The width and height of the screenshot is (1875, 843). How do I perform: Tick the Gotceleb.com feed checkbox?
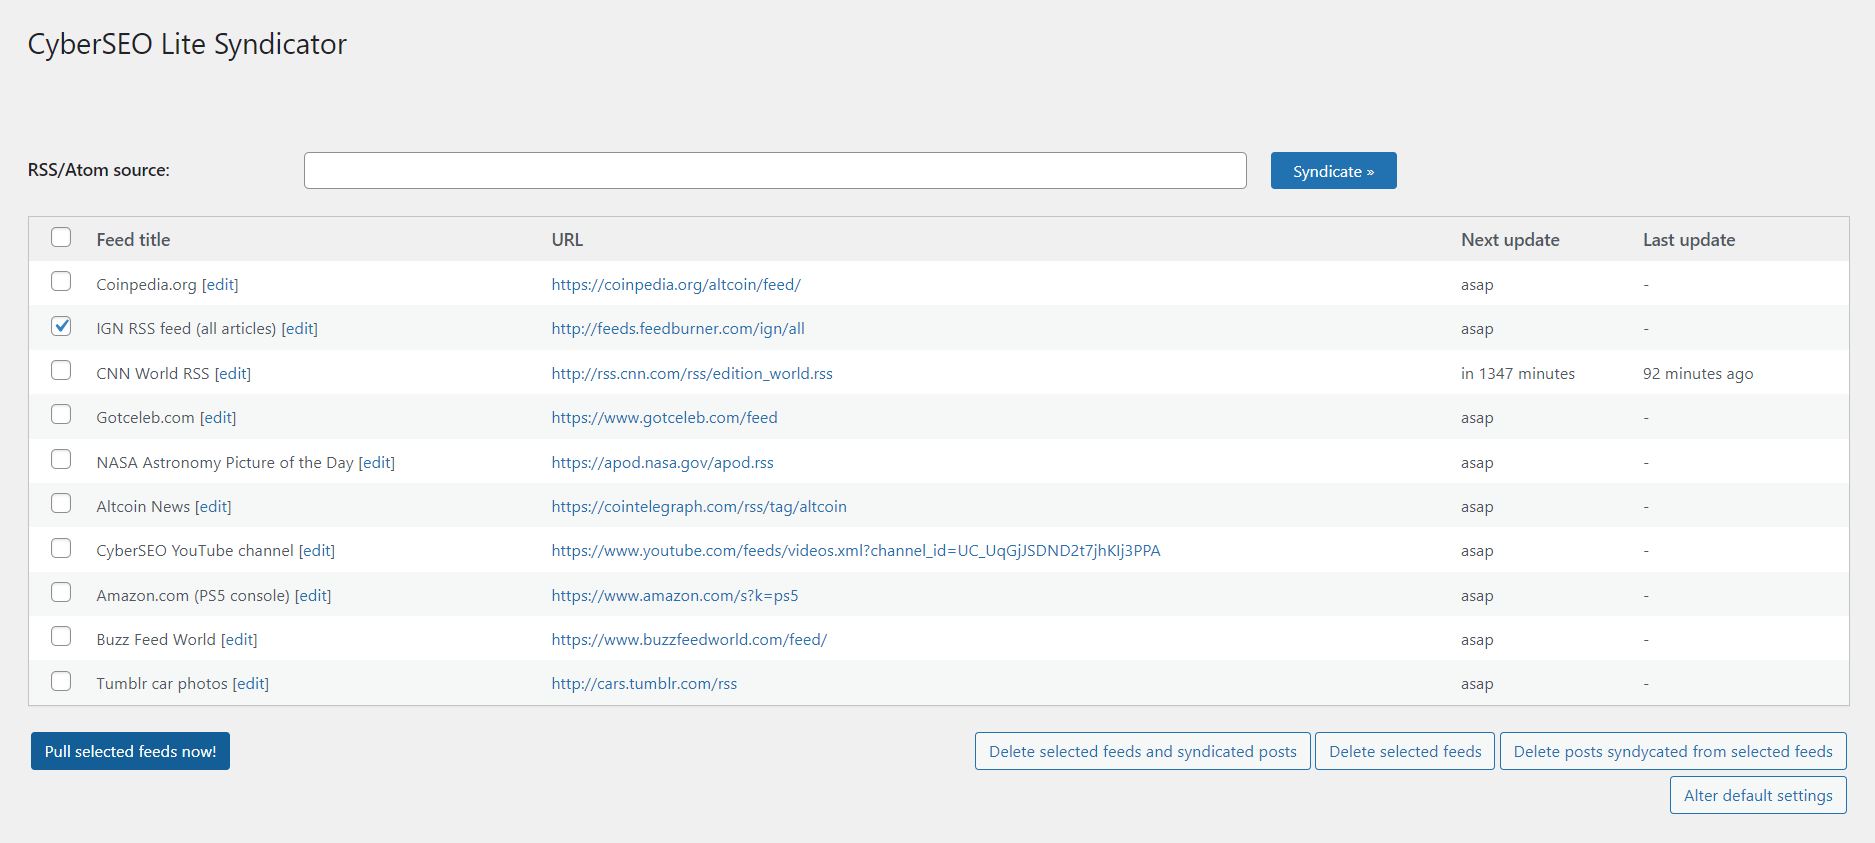[61, 414]
